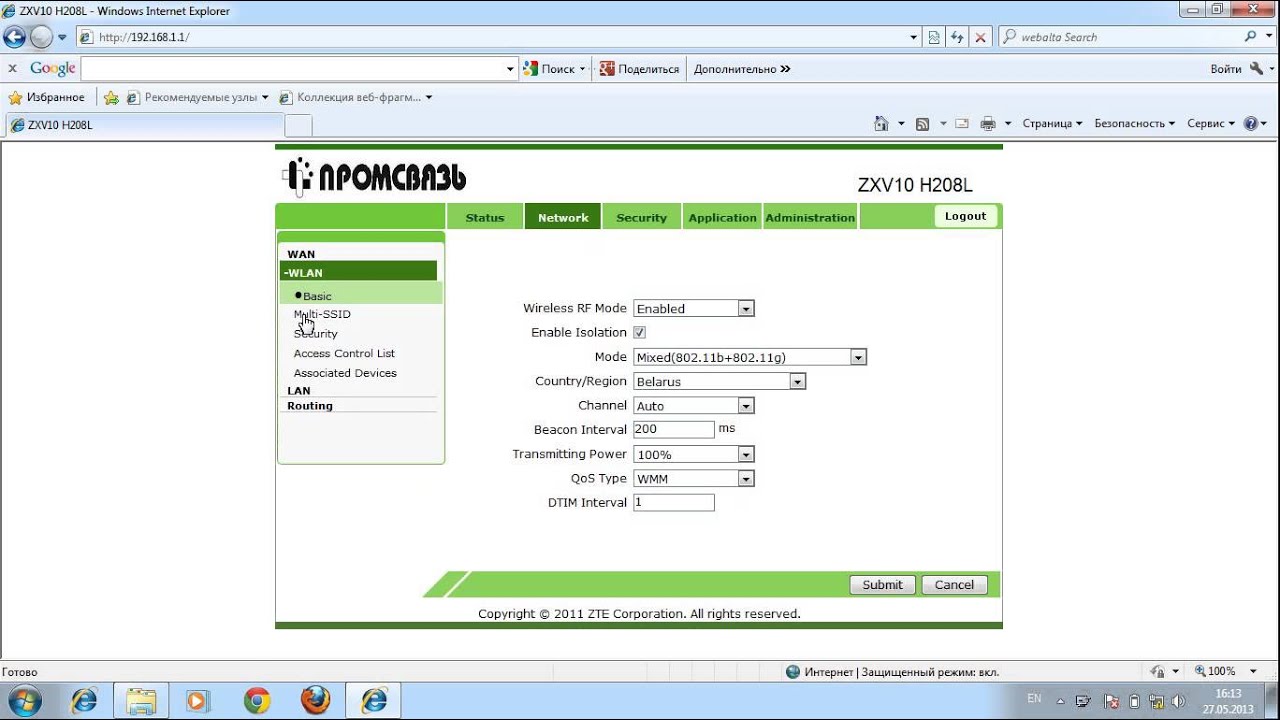This screenshot has height=720, width=1280.
Task: Launch Google Chrome from the taskbar
Action: coord(257,700)
